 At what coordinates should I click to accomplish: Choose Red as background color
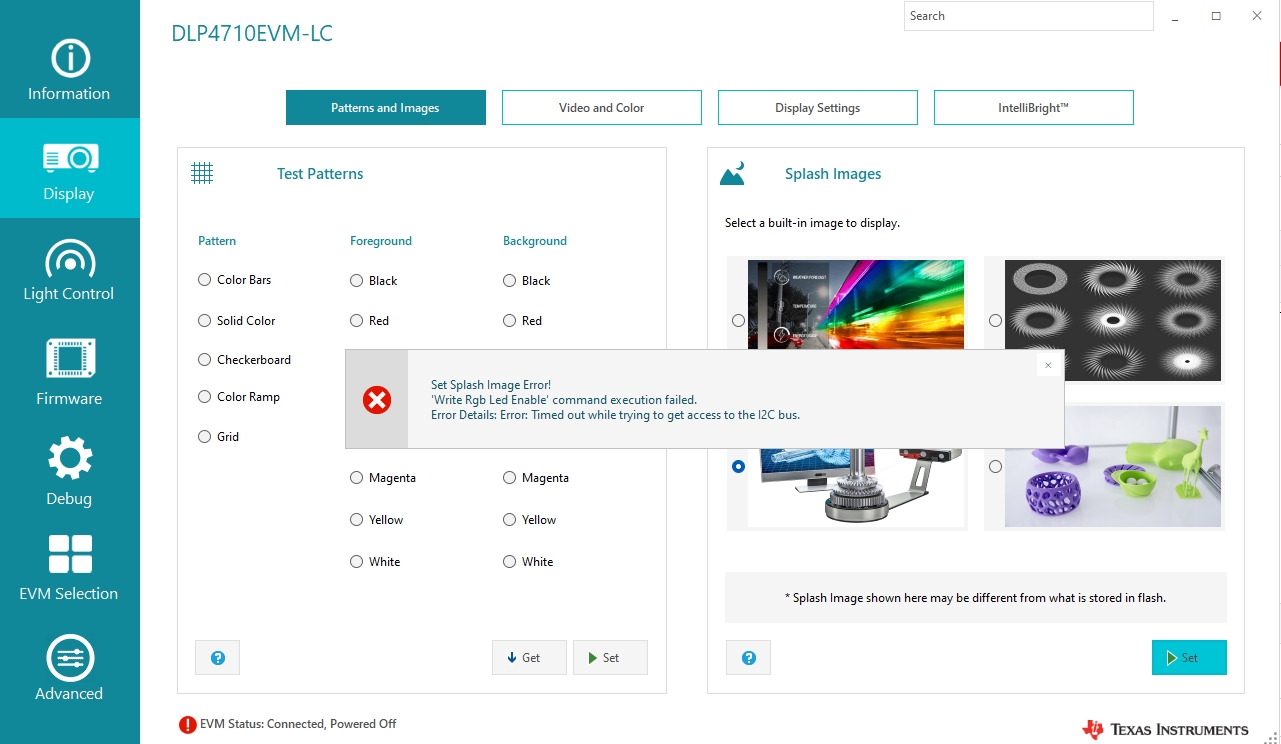(510, 321)
